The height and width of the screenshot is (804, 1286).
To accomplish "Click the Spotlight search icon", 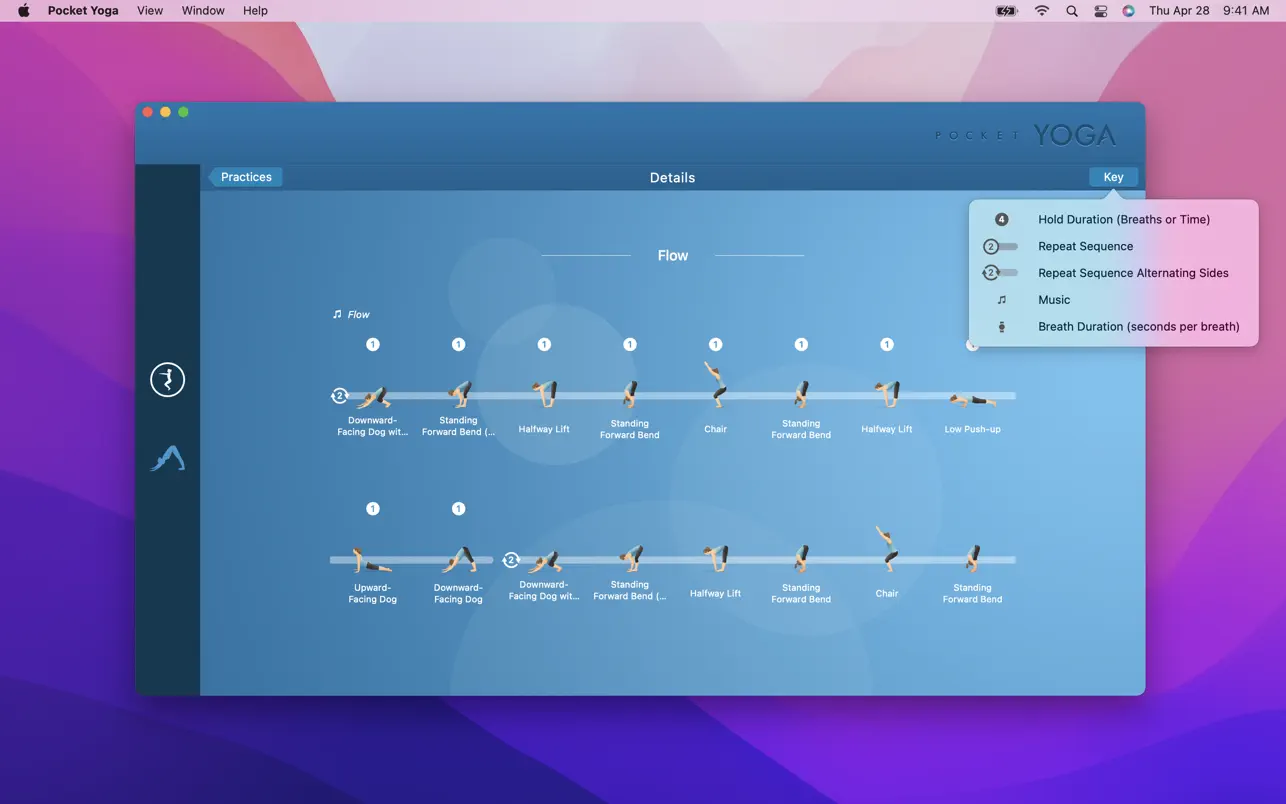I will [1071, 11].
